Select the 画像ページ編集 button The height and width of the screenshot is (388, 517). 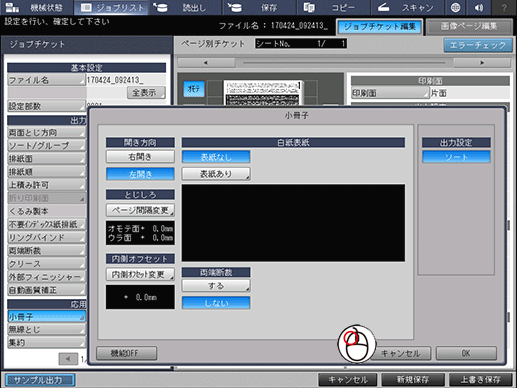pos(469,27)
